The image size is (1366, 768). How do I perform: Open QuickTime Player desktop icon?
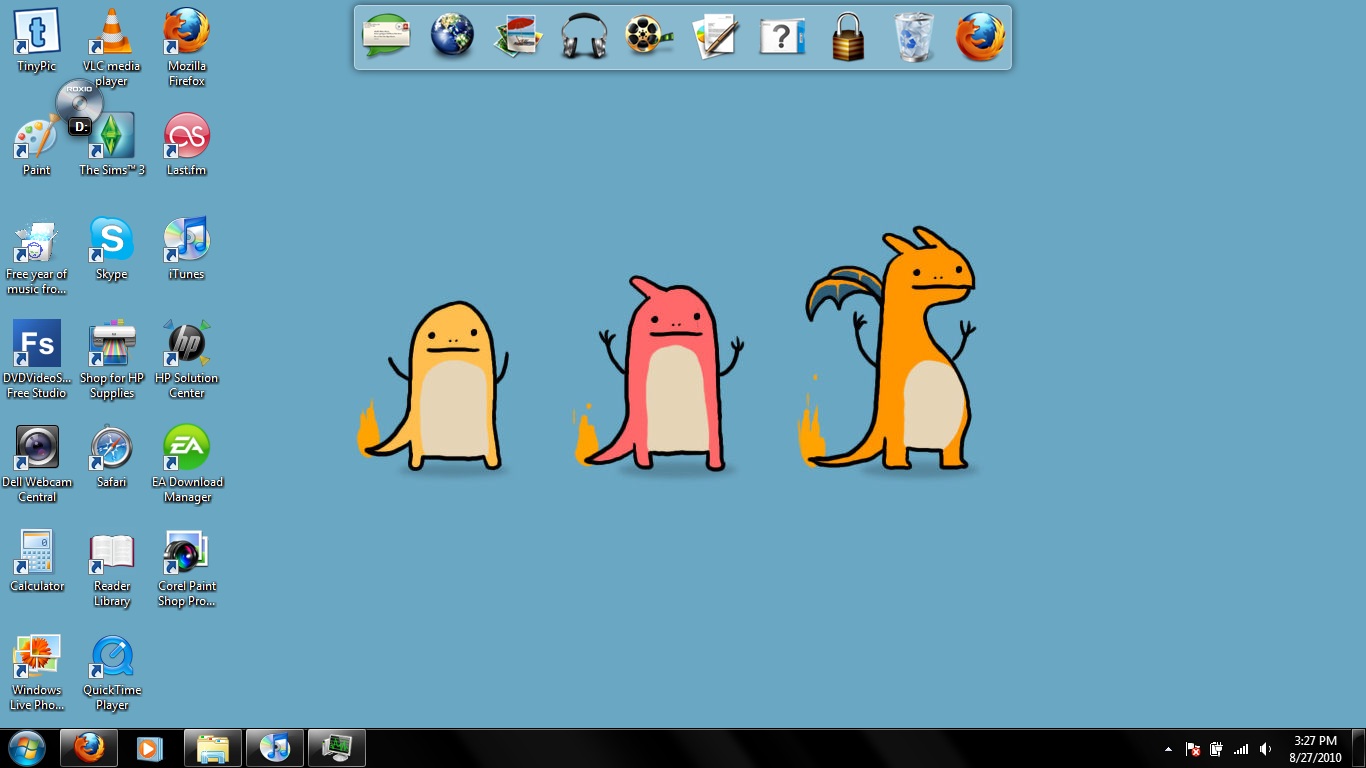pos(112,657)
